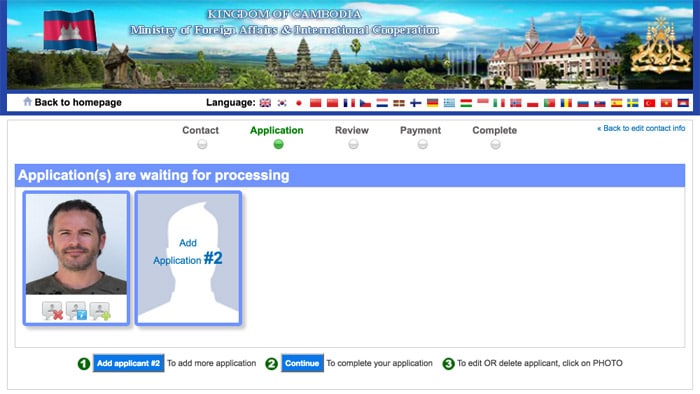Select the Swedish flag language

pos(633,103)
